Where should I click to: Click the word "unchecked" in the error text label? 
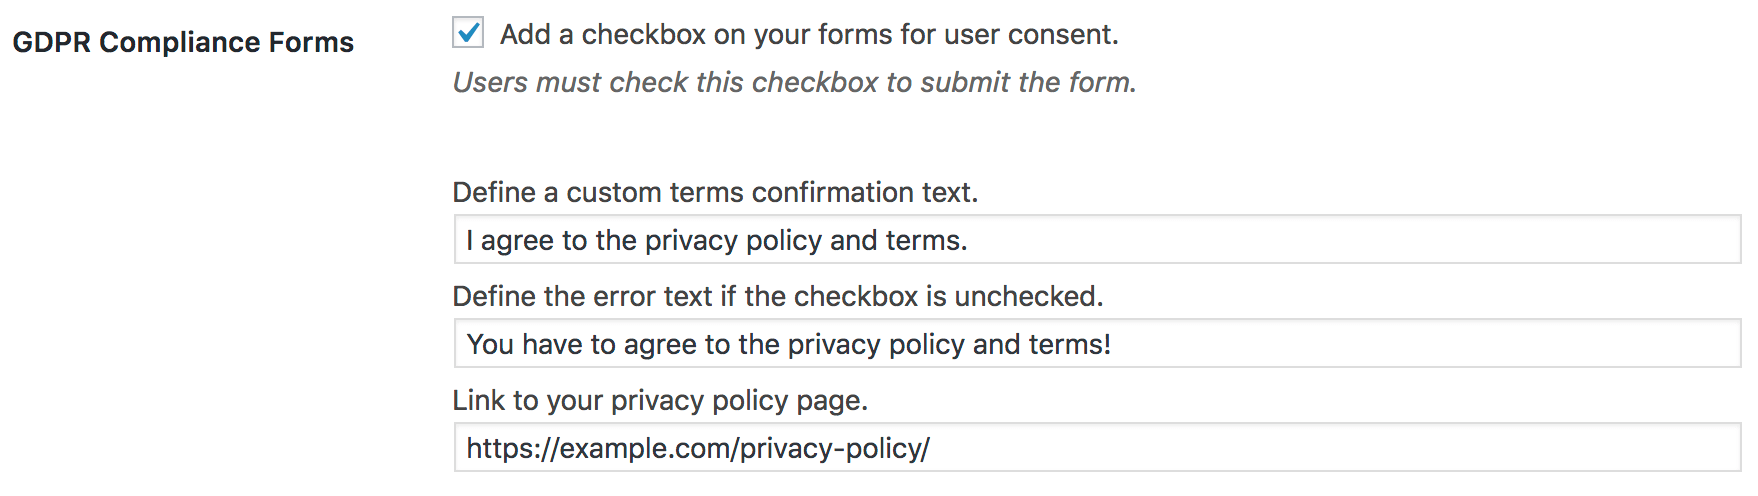click(1028, 297)
